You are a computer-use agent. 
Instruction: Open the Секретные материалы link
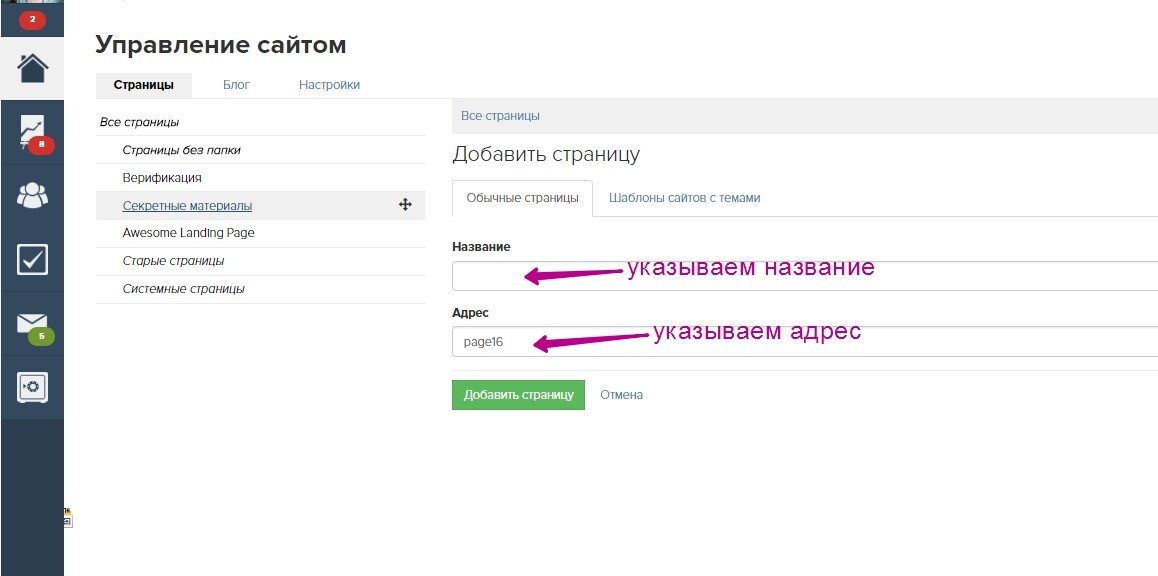tap(188, 206)
